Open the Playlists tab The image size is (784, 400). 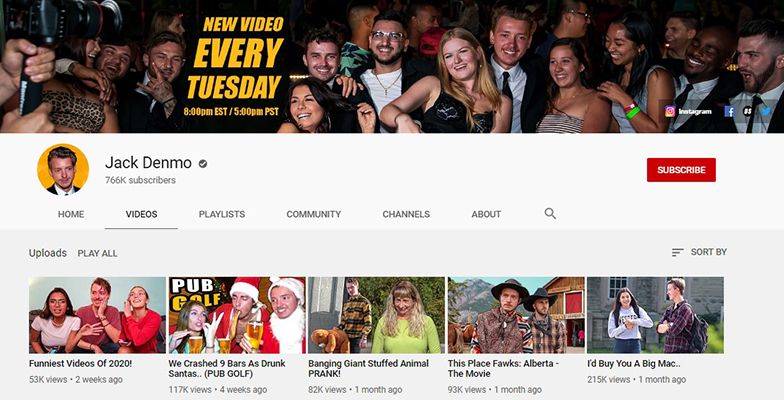(x=221, y=214)
